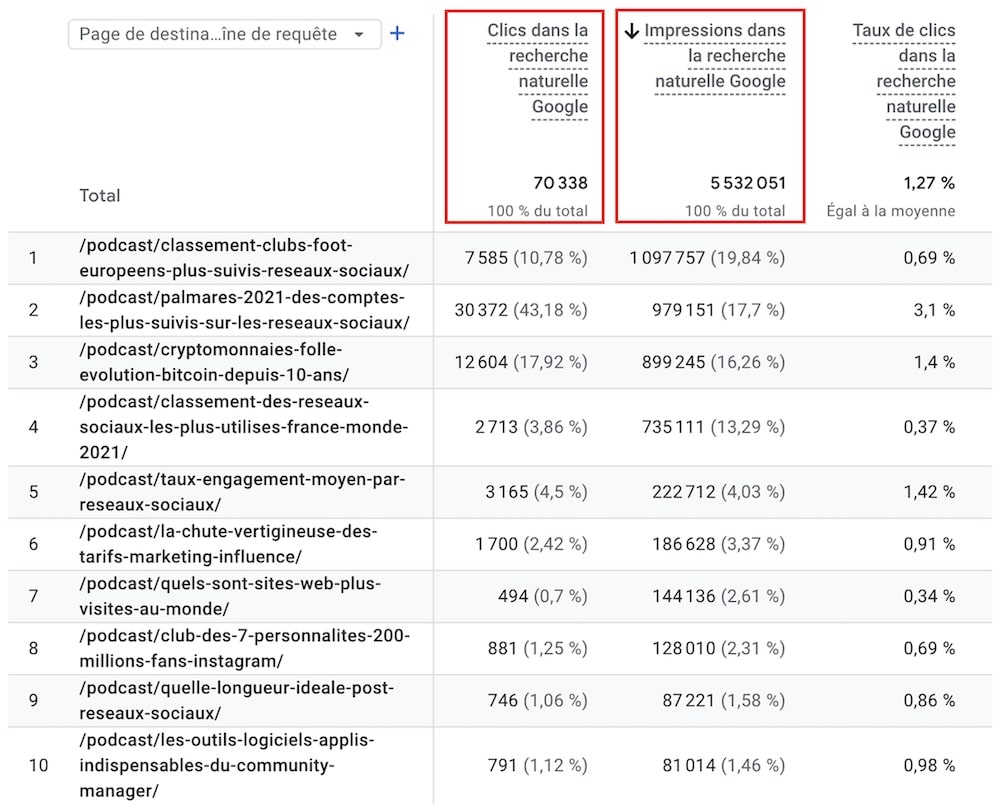Click the 1 097 757 impressions cell
The image size is (1000, 807).
707,258
